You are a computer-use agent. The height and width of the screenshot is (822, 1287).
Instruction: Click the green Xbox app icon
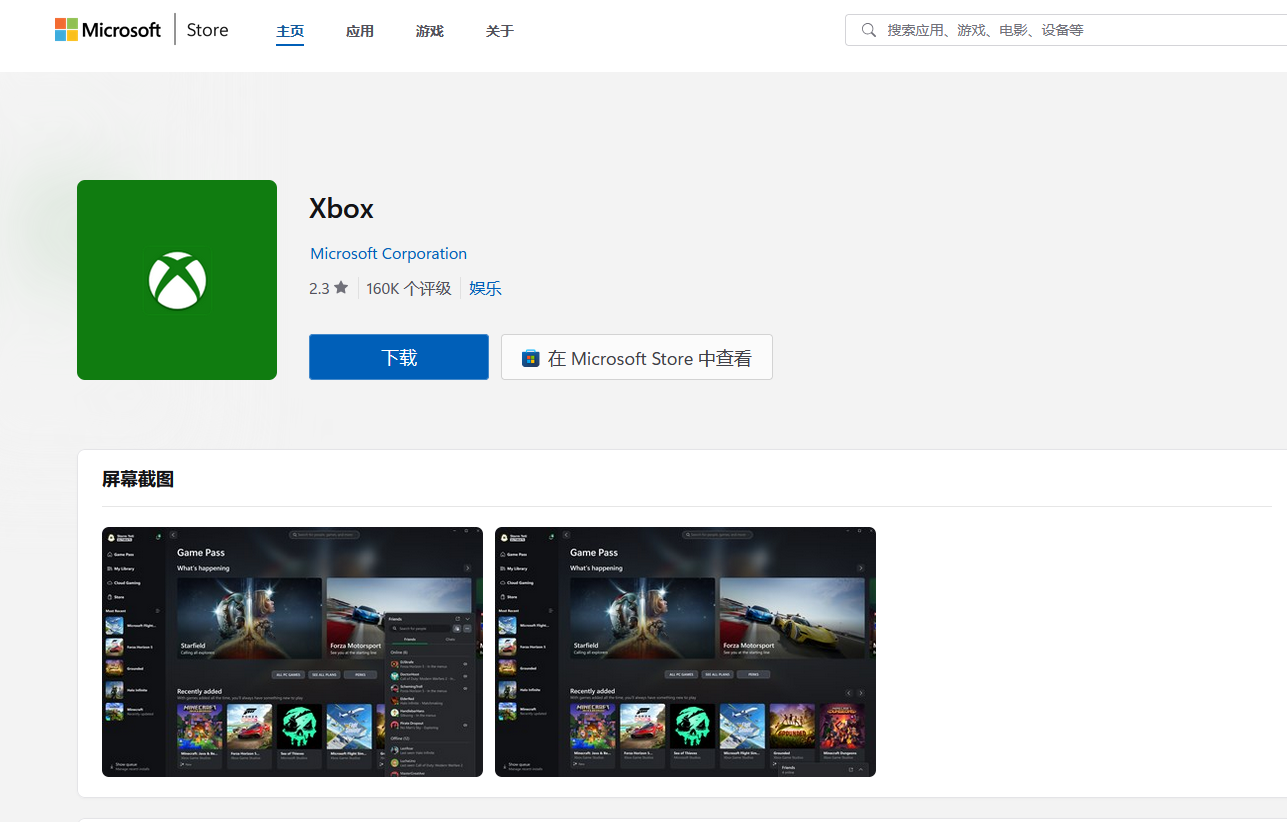click(176, 280)
